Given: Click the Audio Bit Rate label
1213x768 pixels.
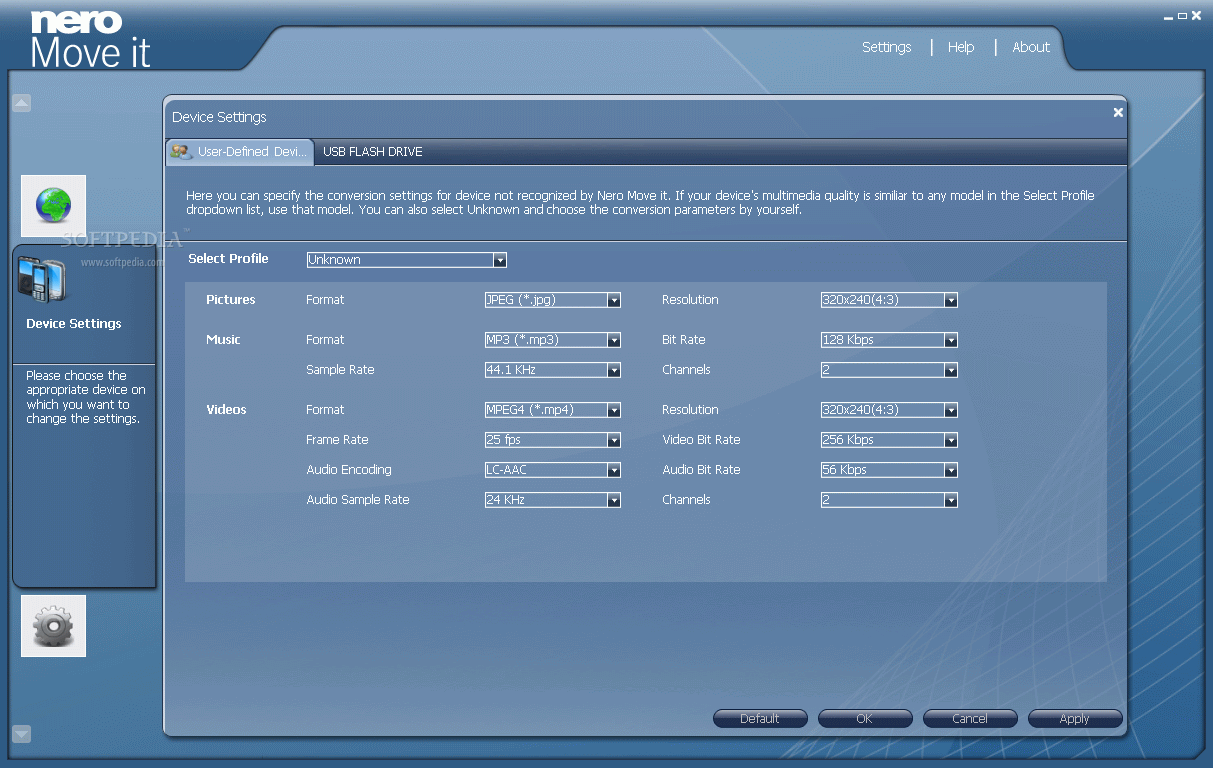Looking at the screenshot, I should 701,470.
